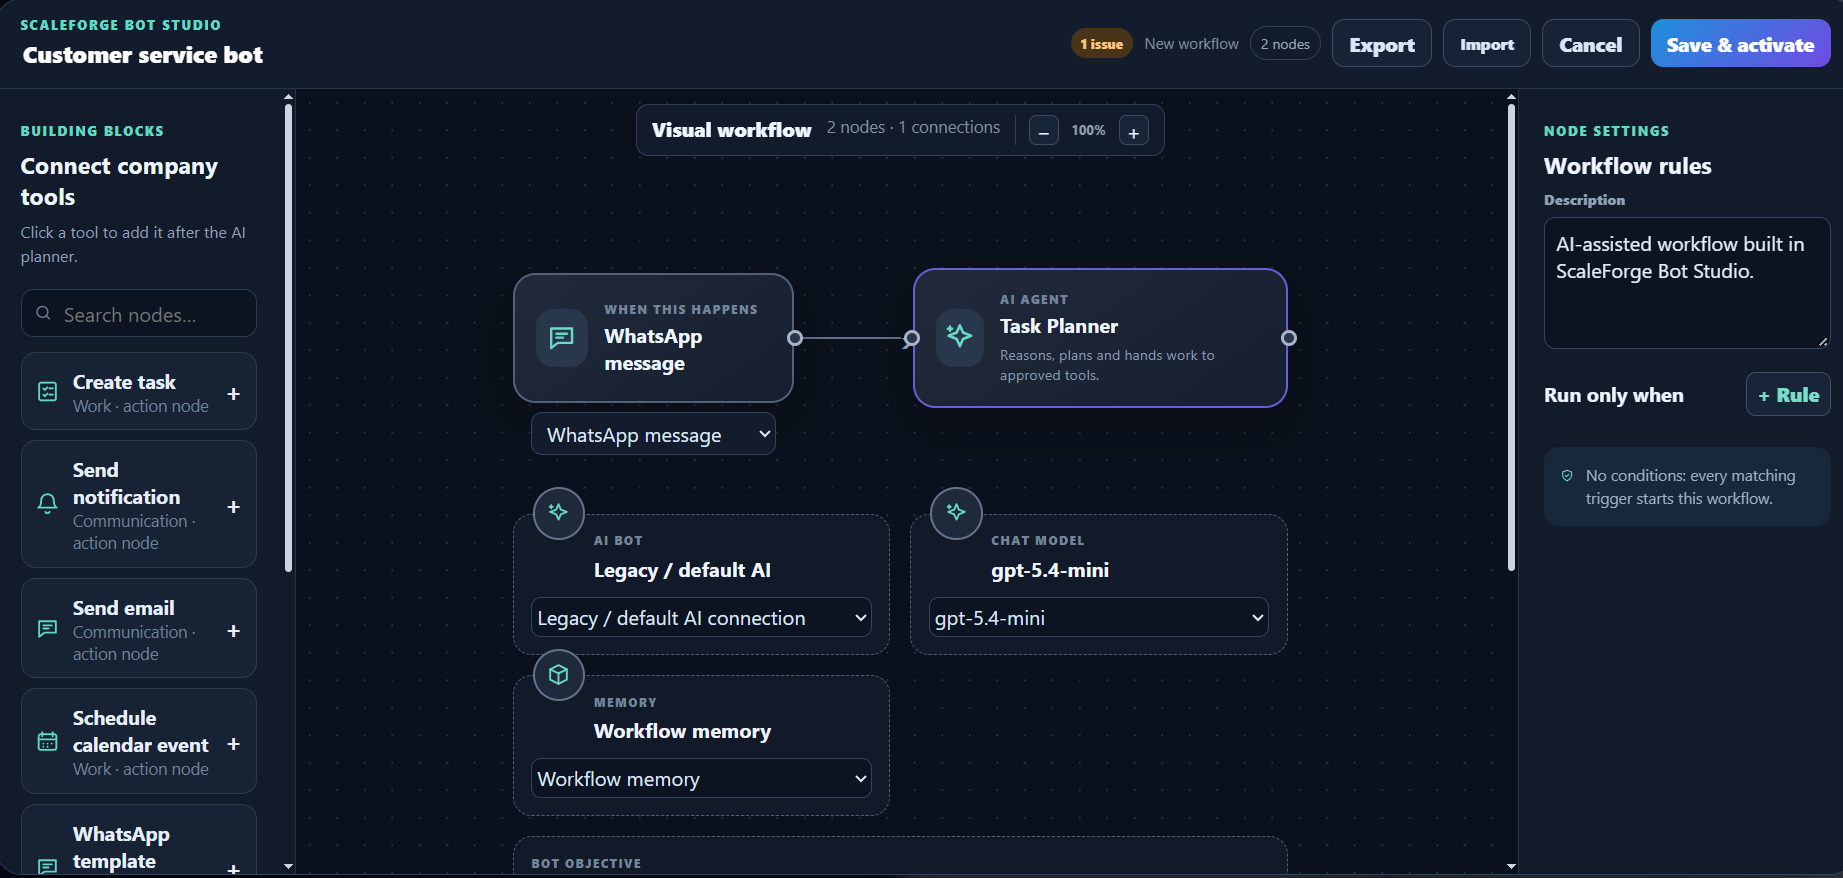Click the New workflow label
1843x878 pixels.
1191,44
